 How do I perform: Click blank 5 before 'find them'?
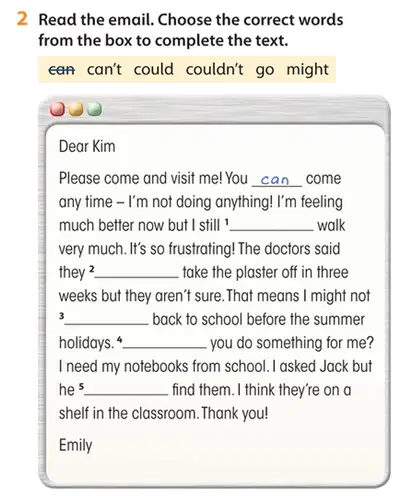[x=126, y=390]
